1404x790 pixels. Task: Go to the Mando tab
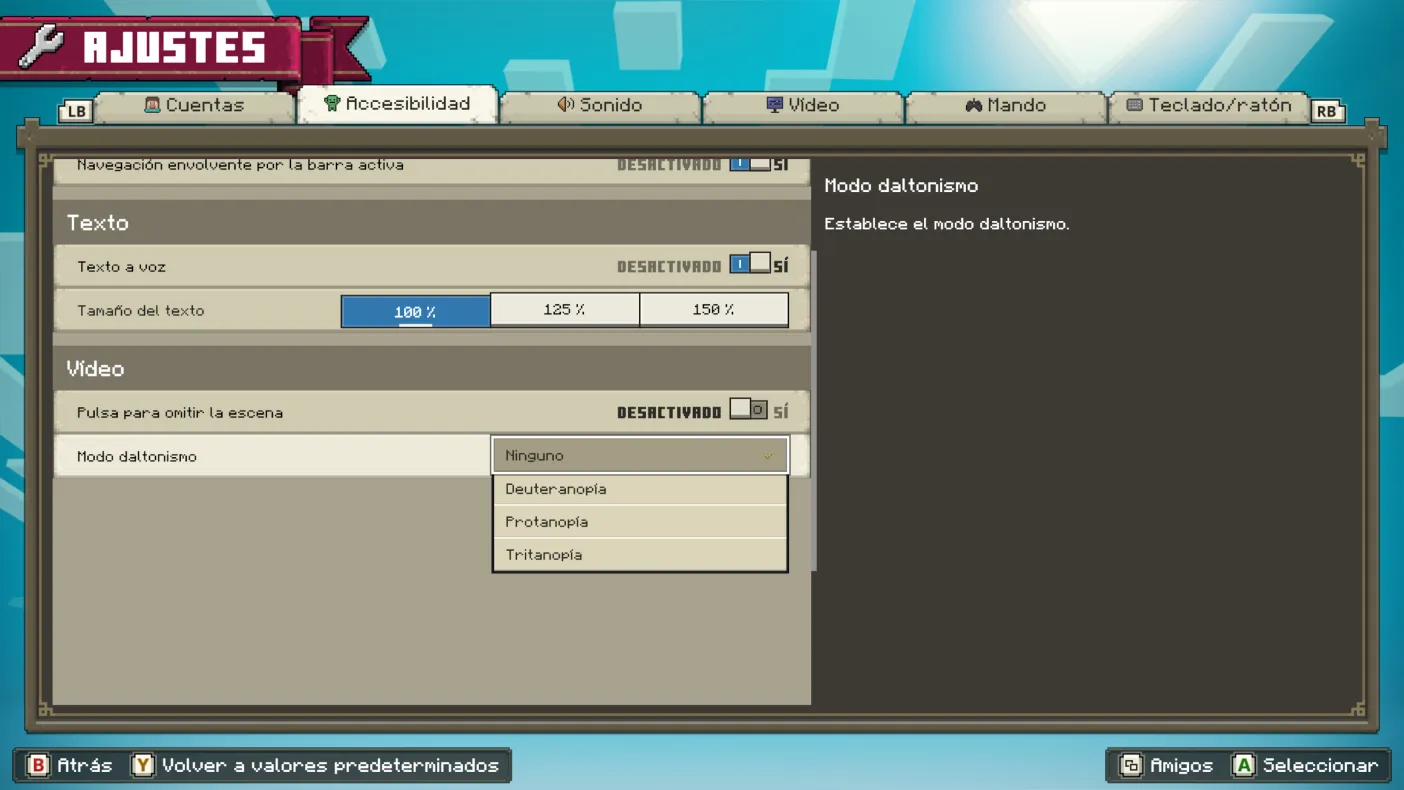(x=1006, y=105)
